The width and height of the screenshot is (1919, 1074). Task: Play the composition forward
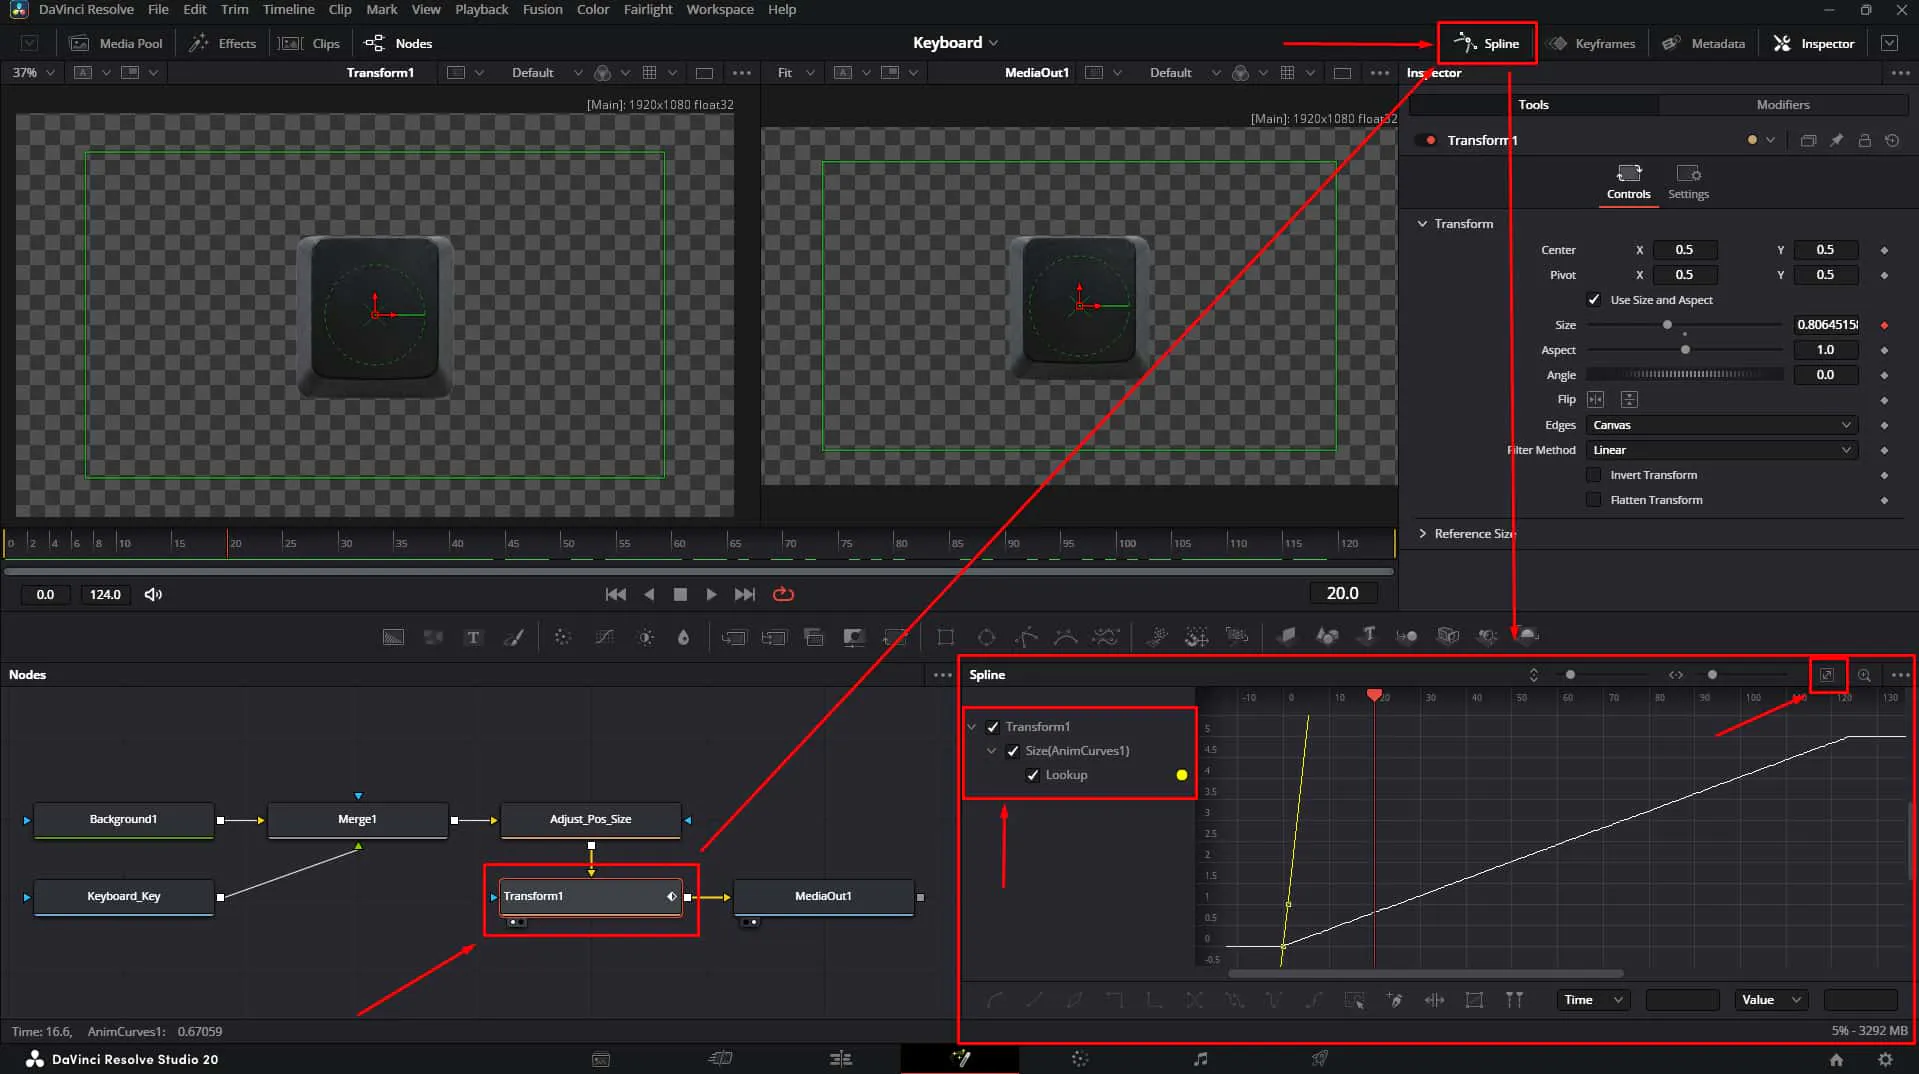[711, 594]
